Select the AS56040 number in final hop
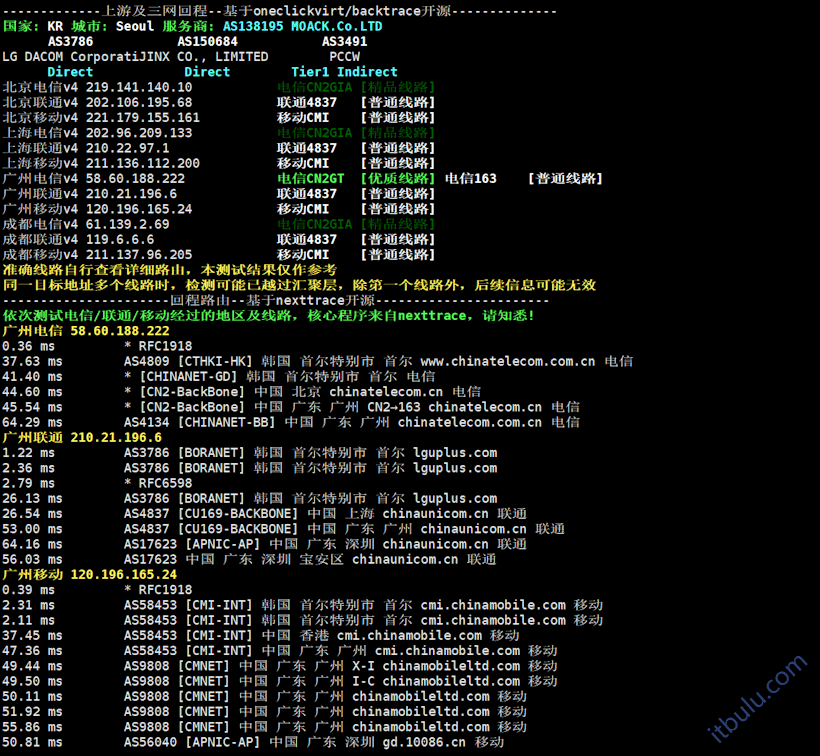 (150, 742)
